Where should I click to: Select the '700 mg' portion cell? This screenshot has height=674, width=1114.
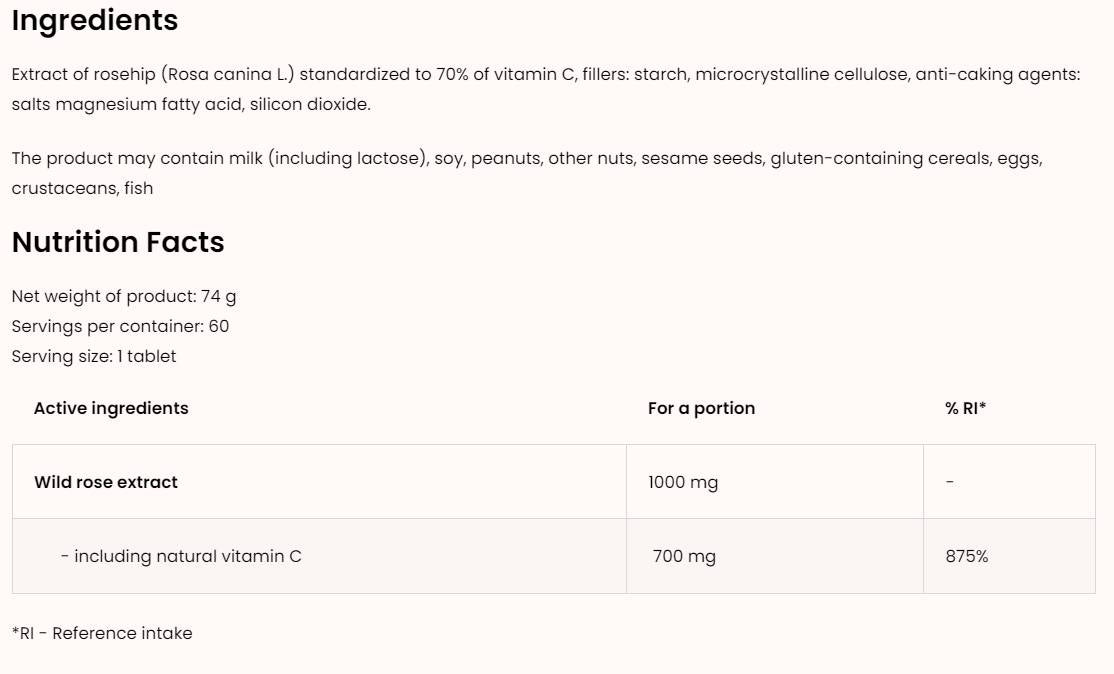point(684,556)
